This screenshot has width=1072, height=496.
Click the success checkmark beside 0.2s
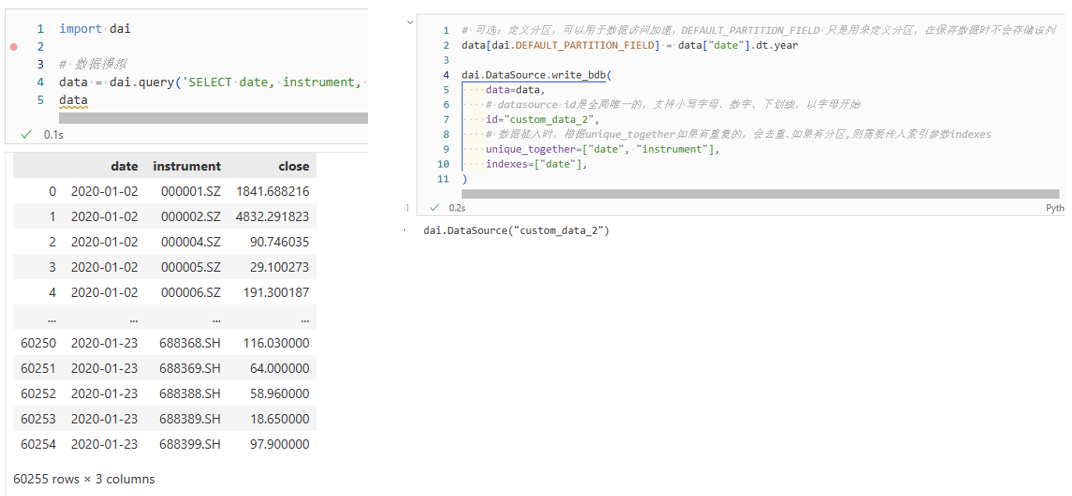(x=434, y=208)
